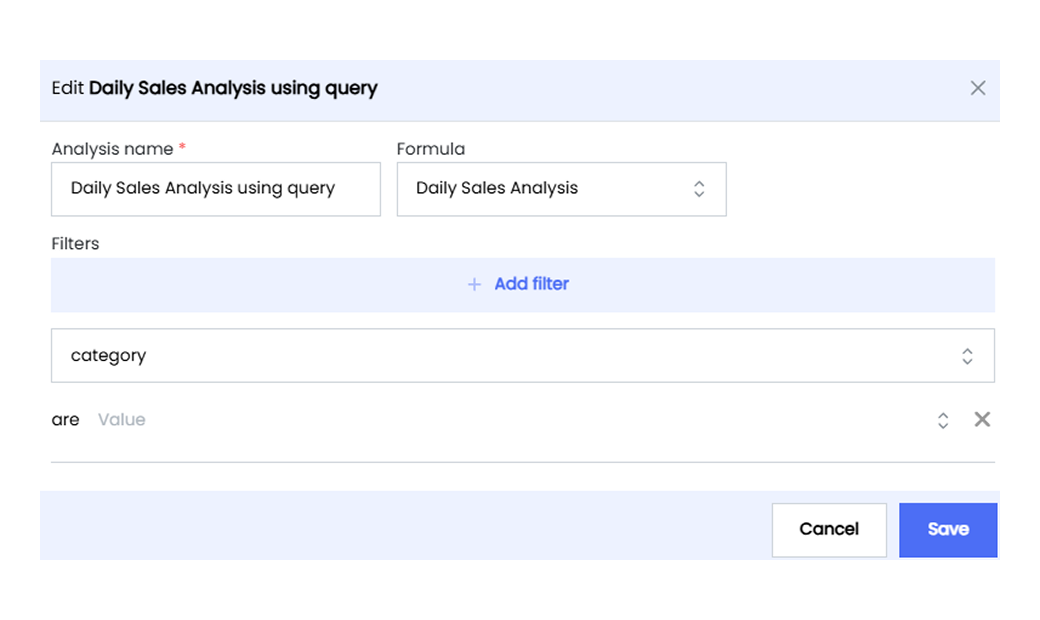
Task: Focus the Analysis name text box
Action: pyautogui.click(x=216, y=189)
